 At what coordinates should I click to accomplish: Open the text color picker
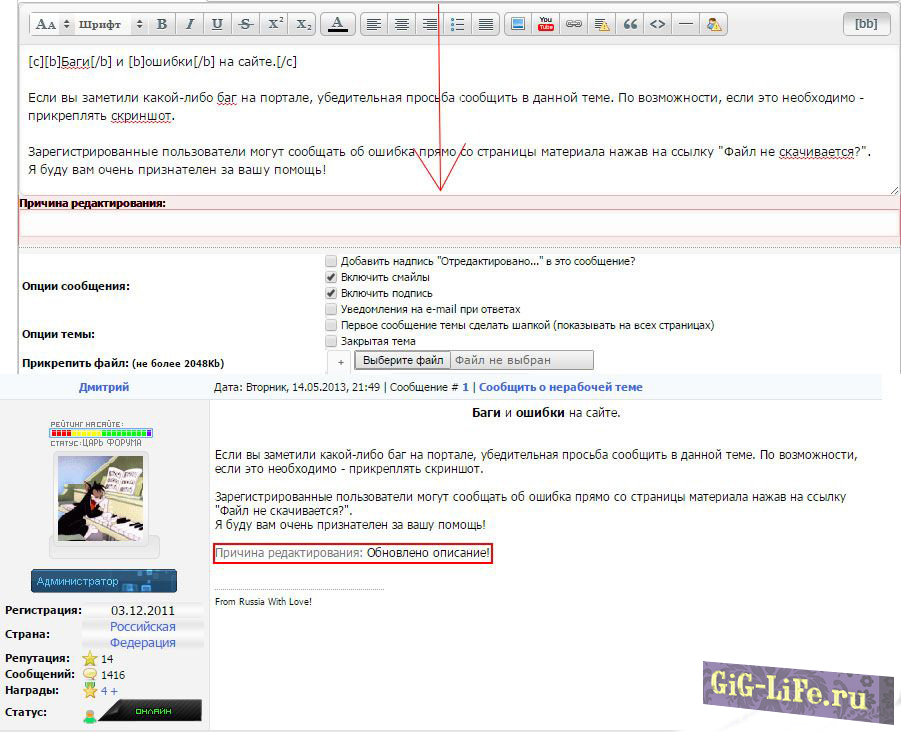[x=338, y=24]
